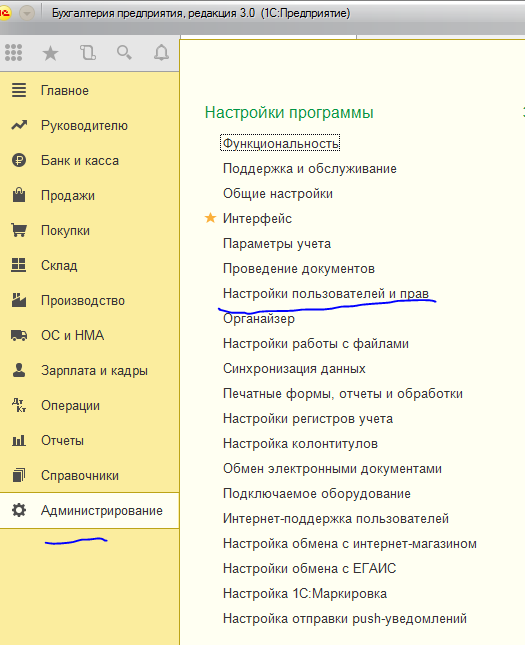Open Синхронизация данных
Viewport: 525px width, 645px height.
tap(294, 369)
